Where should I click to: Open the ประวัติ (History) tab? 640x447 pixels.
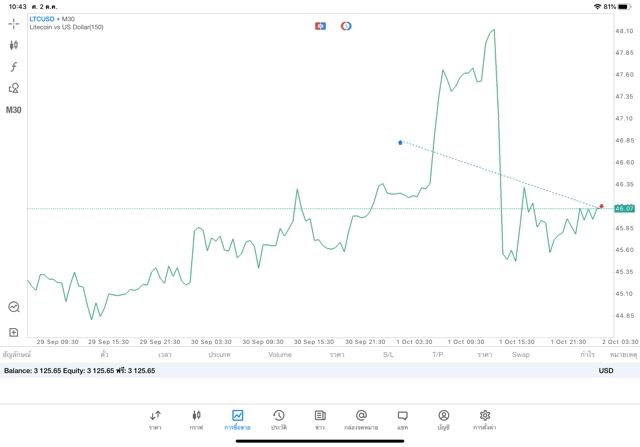click(x=278, y=419)
